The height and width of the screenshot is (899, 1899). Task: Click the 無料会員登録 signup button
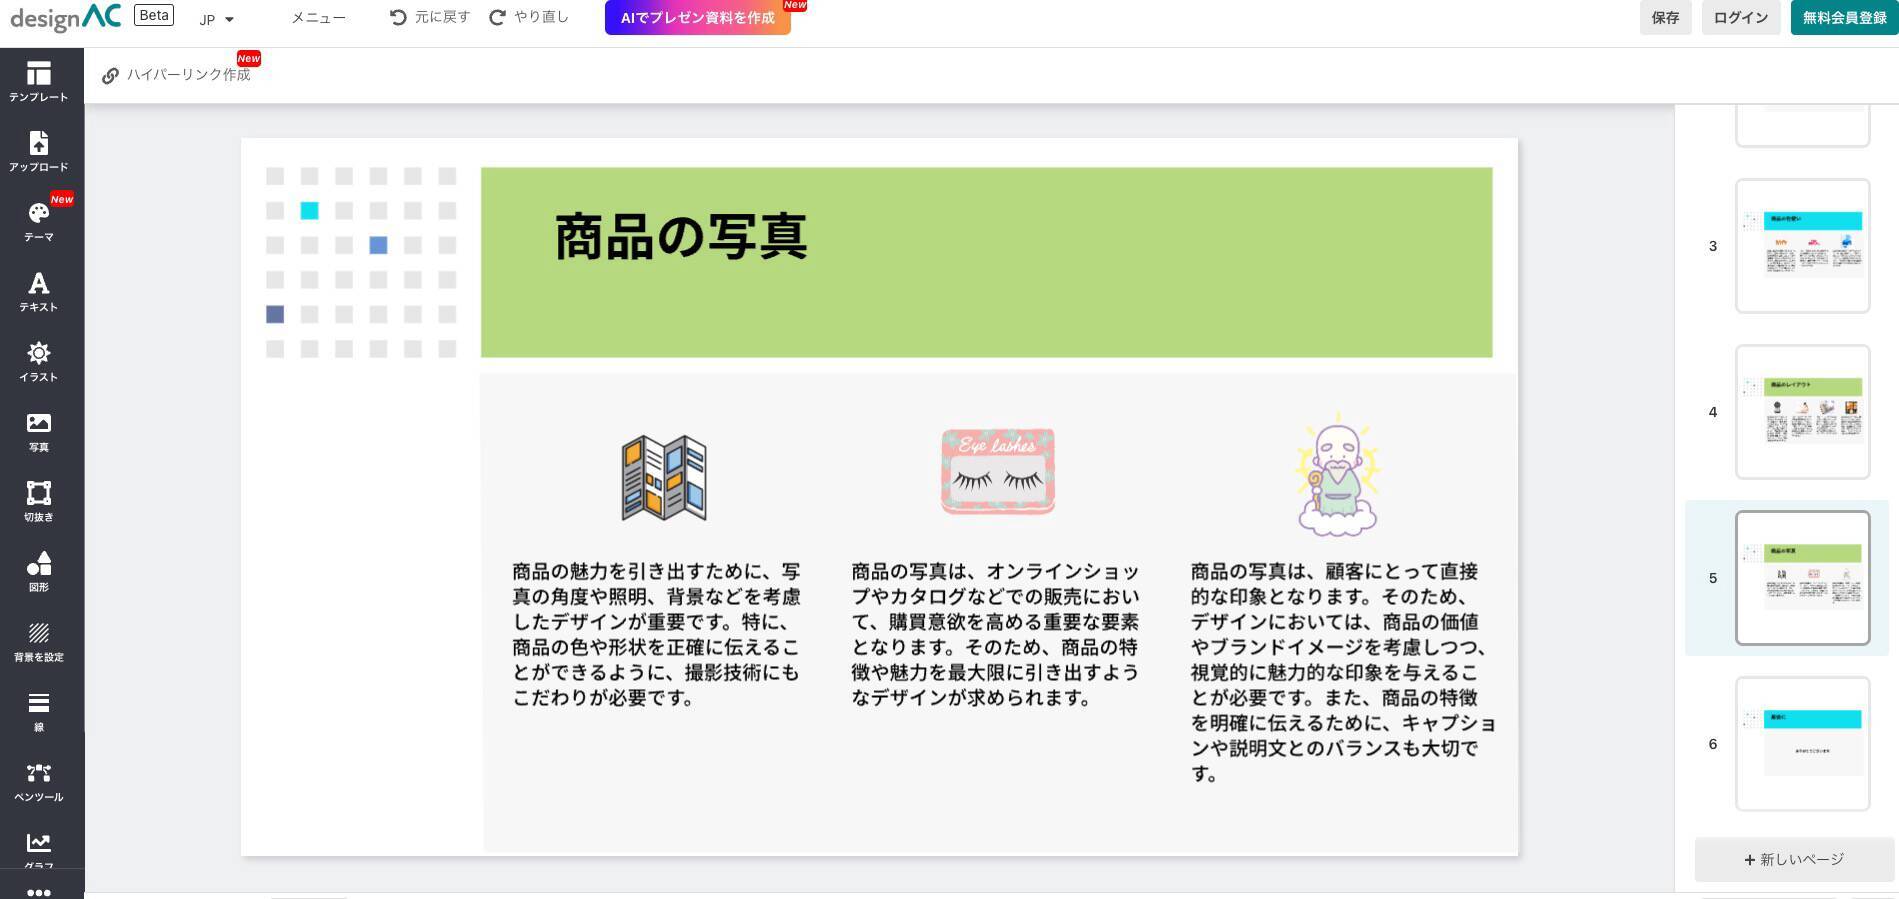(1844, 18)
